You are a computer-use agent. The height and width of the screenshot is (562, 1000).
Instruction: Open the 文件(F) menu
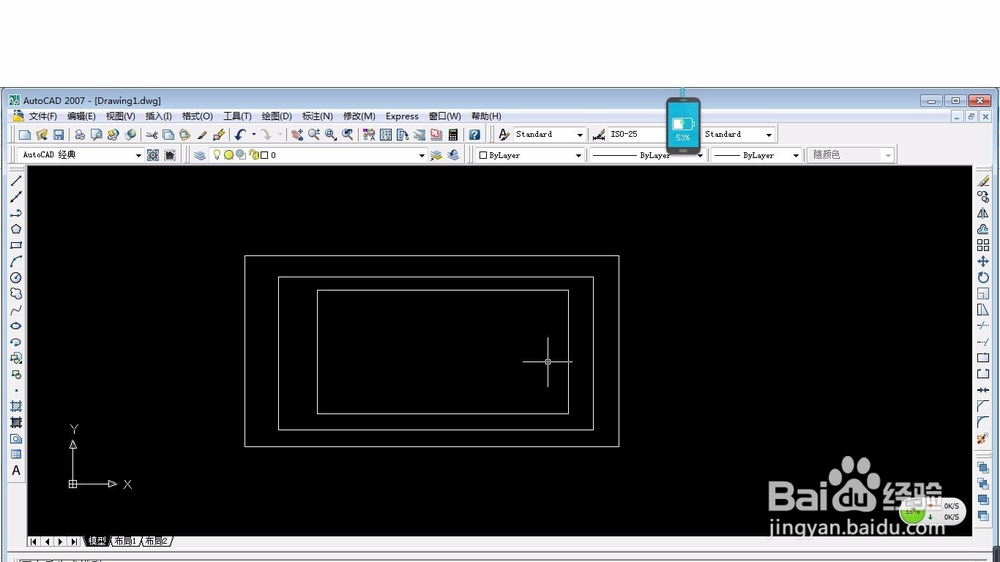coord(42,116)
